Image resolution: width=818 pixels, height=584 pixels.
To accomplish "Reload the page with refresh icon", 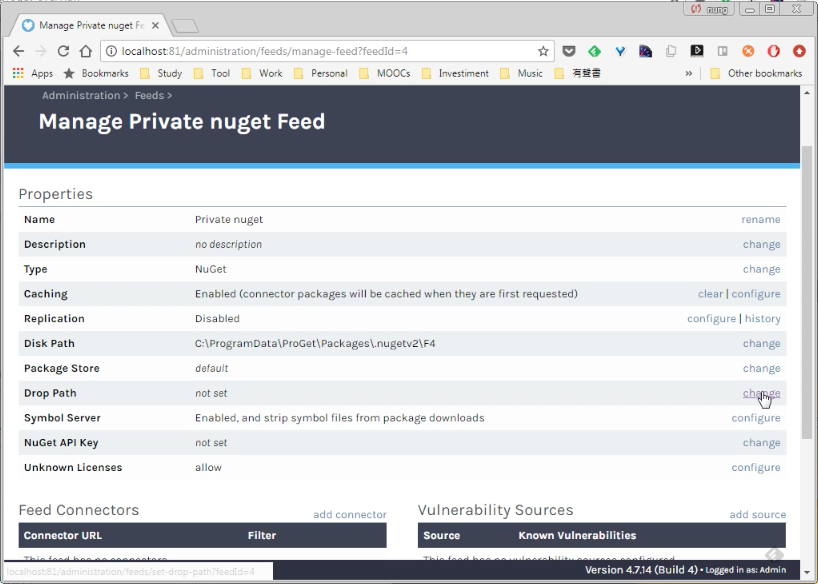I will pos(63,51).
